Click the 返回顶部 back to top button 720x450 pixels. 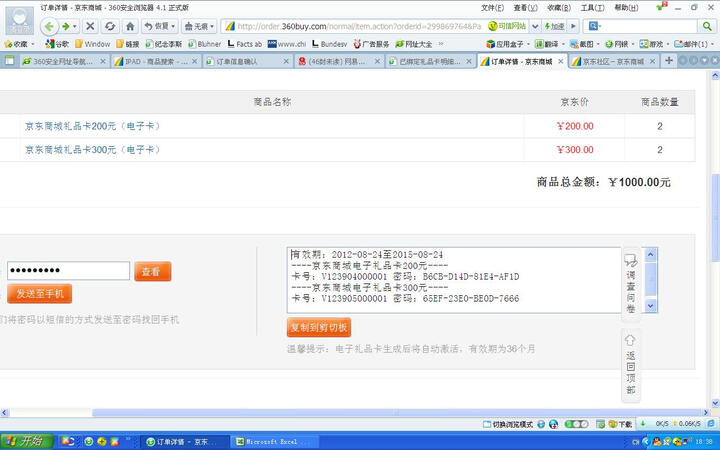pos(631,365)
